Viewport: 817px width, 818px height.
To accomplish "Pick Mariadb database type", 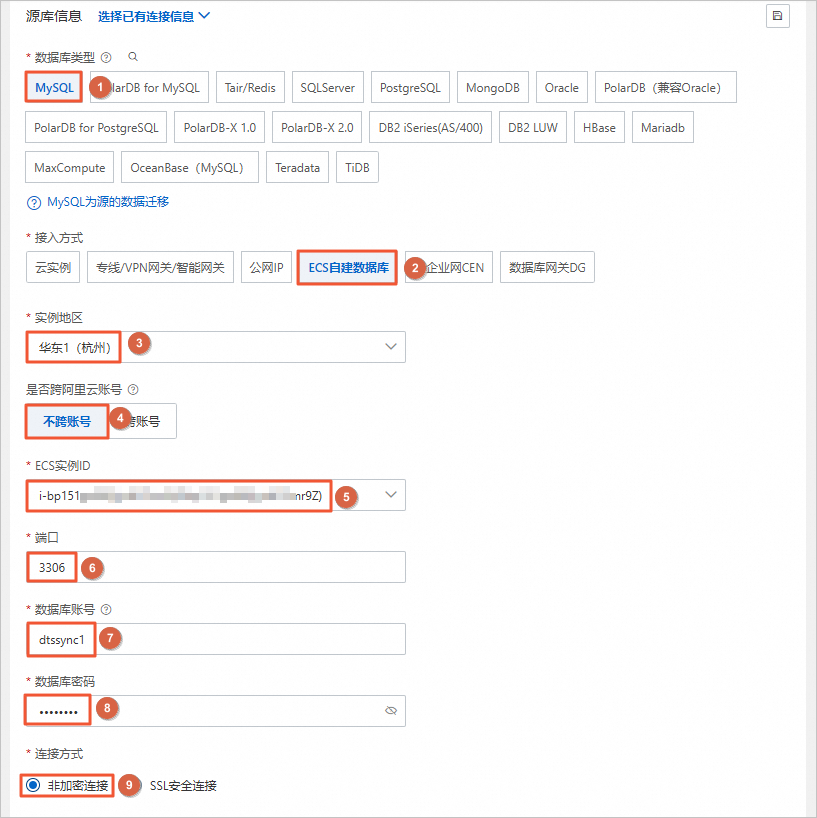I will click(663, 127).
